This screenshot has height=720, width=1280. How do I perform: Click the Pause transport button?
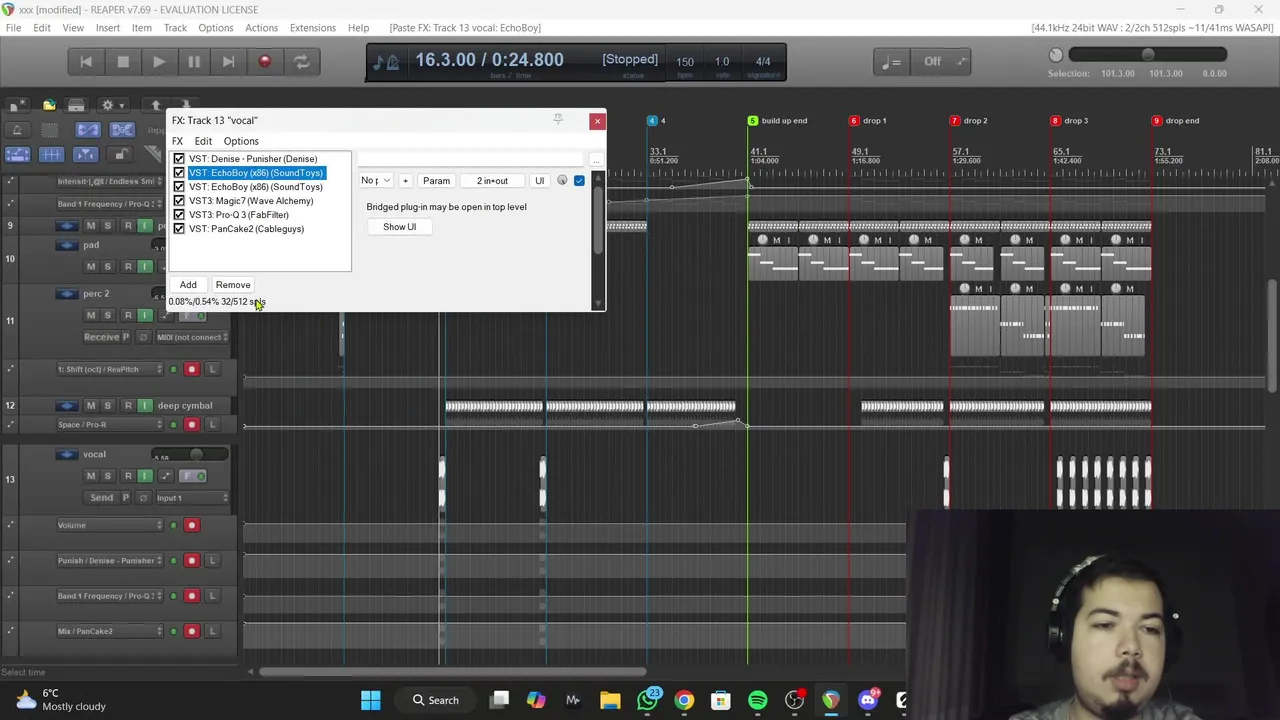pos(194,62)
